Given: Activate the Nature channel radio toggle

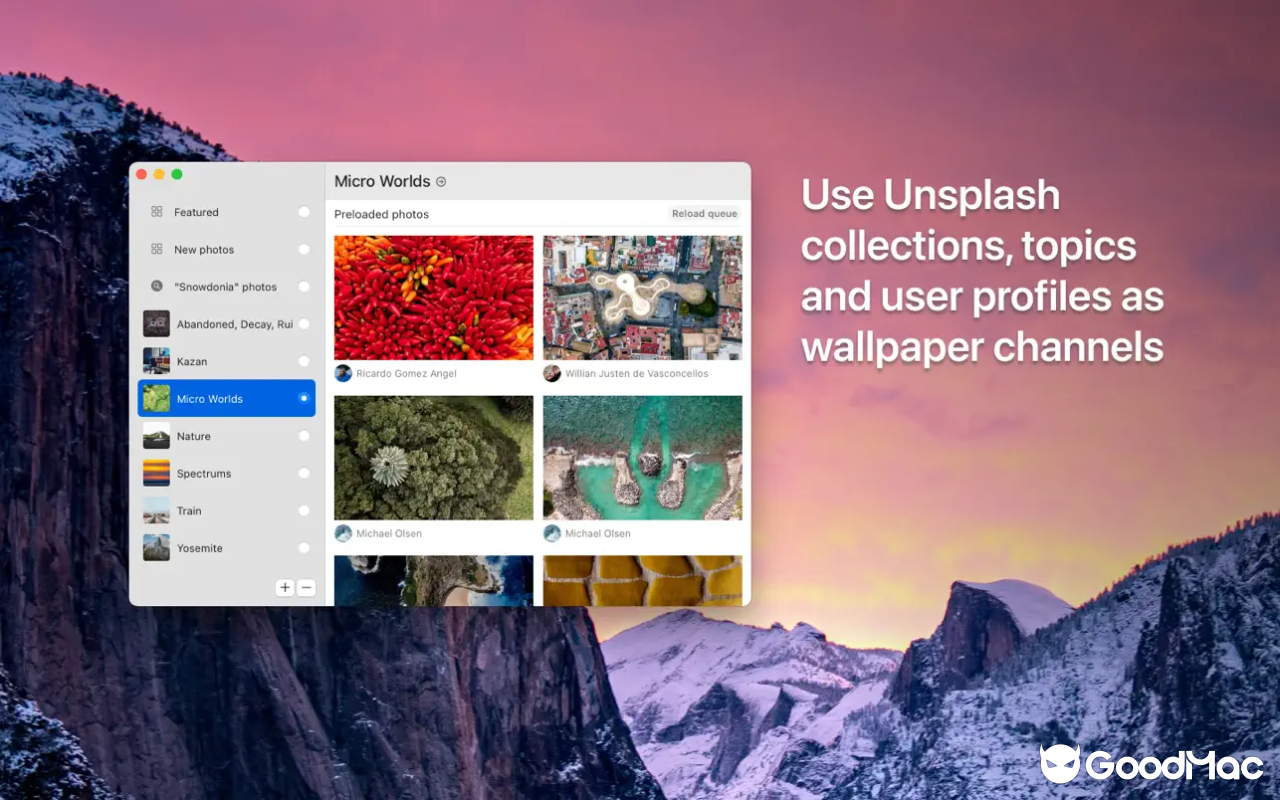Looking at the screenshot, I should [x=303, y=436].
